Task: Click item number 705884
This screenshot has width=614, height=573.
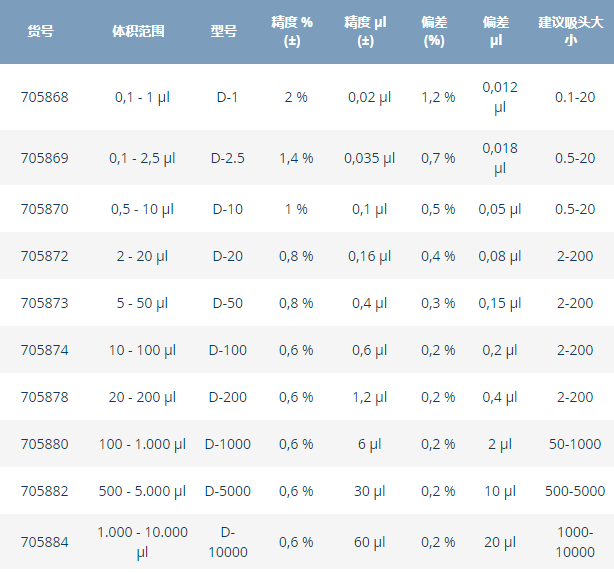Action: point(45,542)
